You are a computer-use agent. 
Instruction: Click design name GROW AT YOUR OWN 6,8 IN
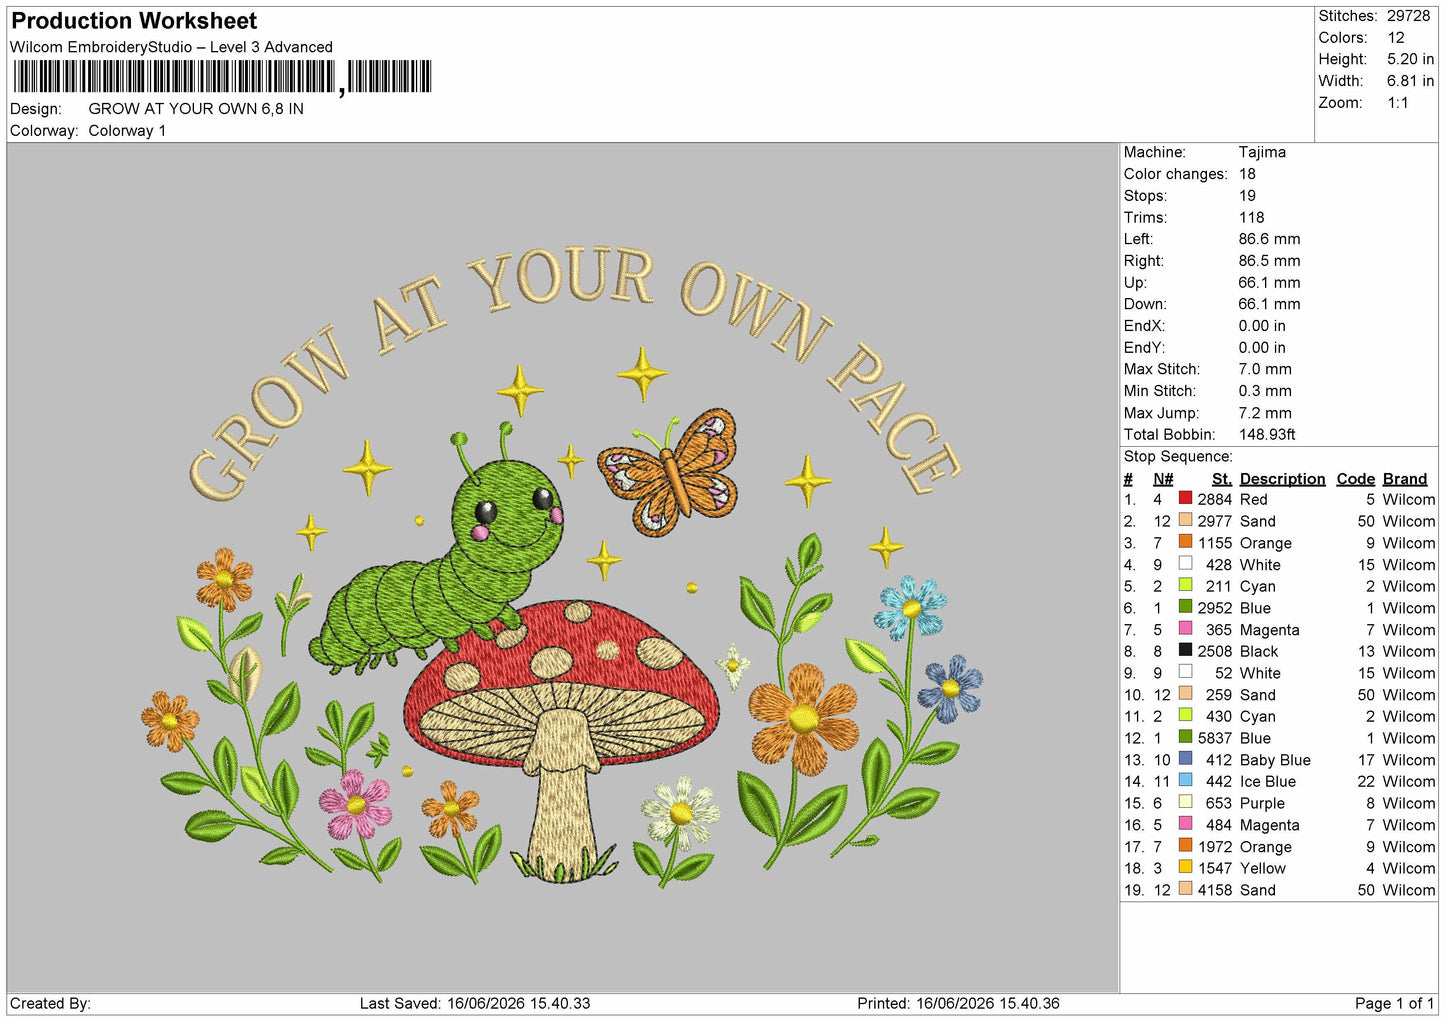coord(196,109)
